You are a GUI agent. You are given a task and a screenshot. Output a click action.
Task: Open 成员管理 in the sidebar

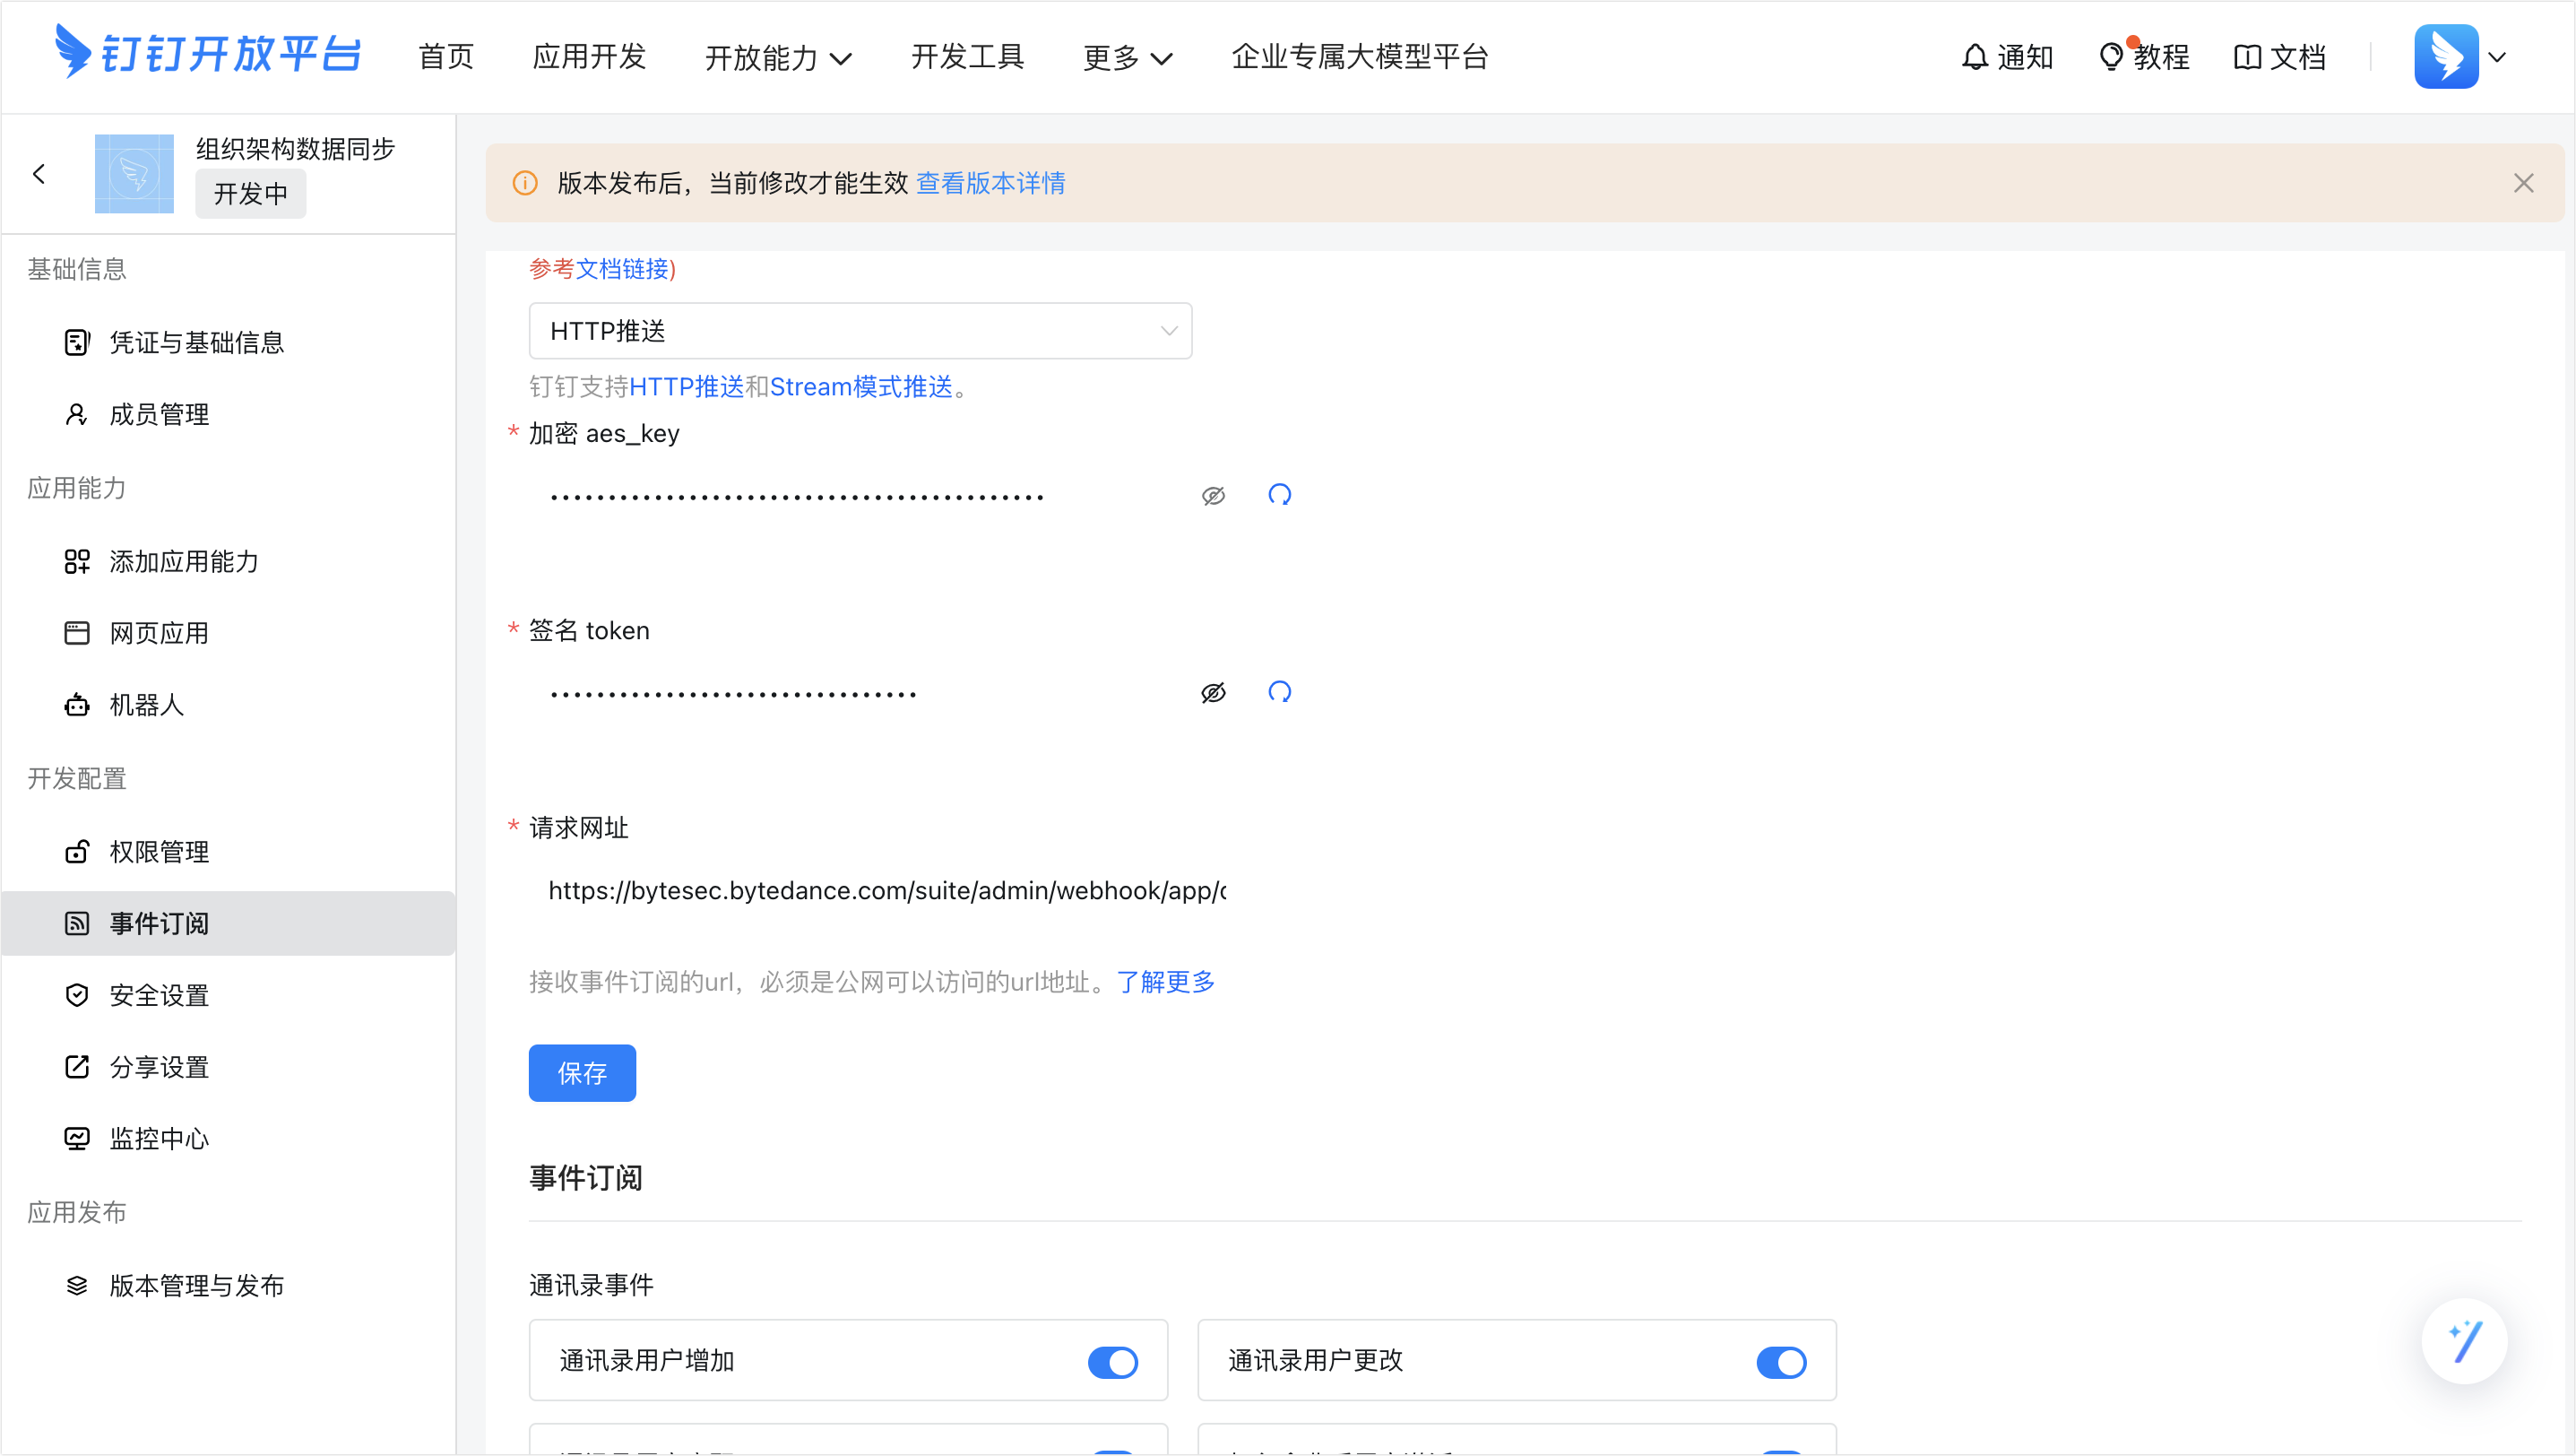click(x=229, y=415)
